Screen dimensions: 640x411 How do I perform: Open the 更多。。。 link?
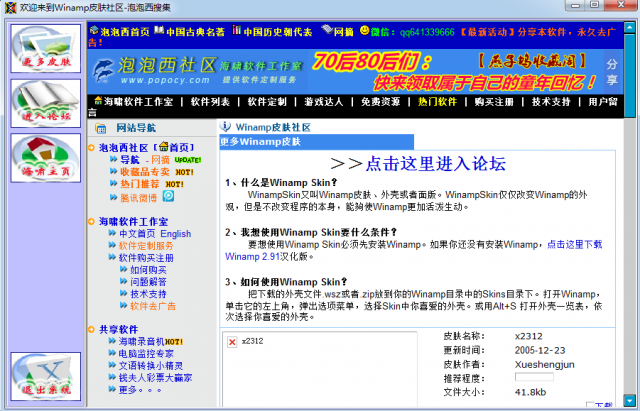(x=140, y=390)
